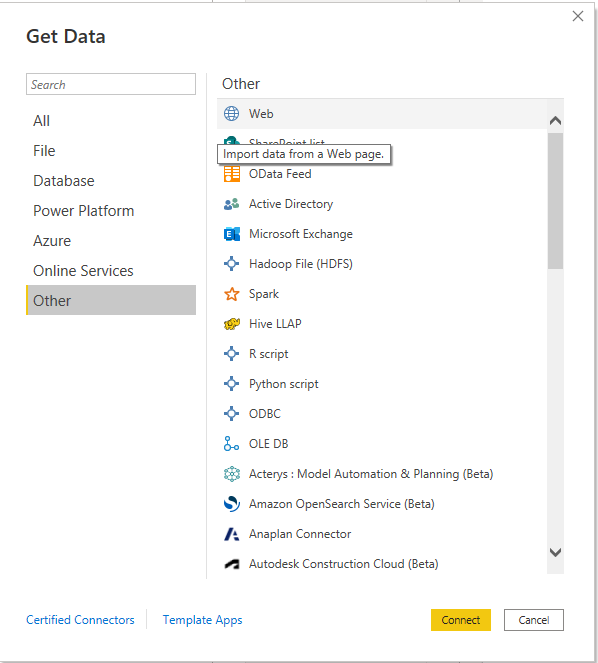The height and width of the screenshot is (663, 598).
Task: Select the Web globe icon
Action: [231, 114]
